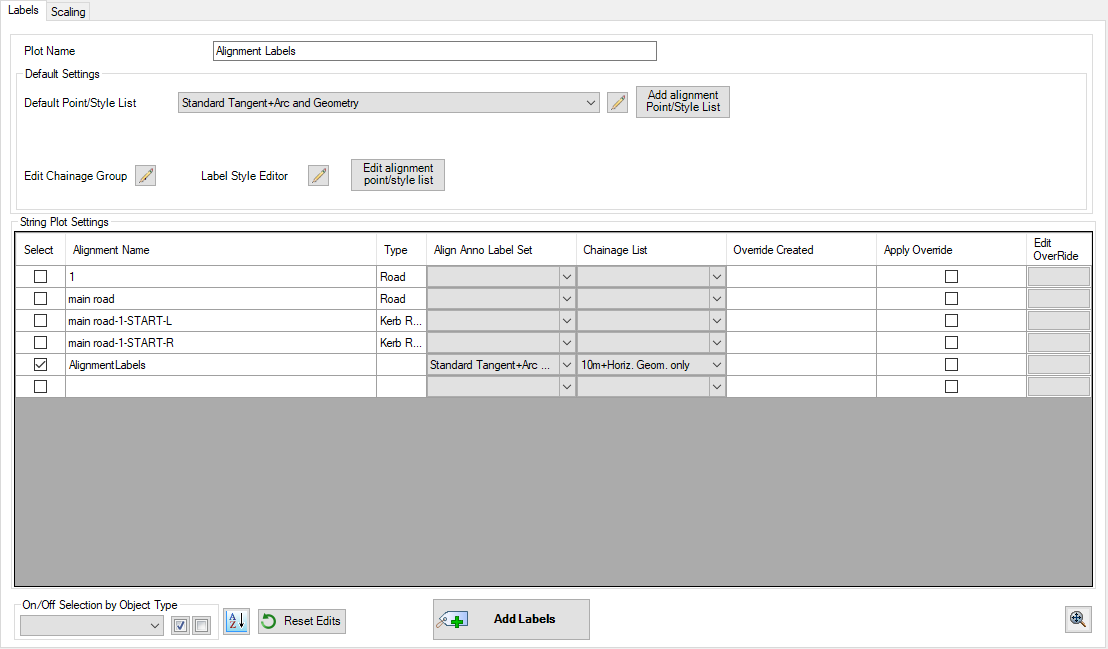Open the On/Off Selection by Object Type dropdown
The image size is (1108, 649).
pyautogui.click(x=154, y=625)
